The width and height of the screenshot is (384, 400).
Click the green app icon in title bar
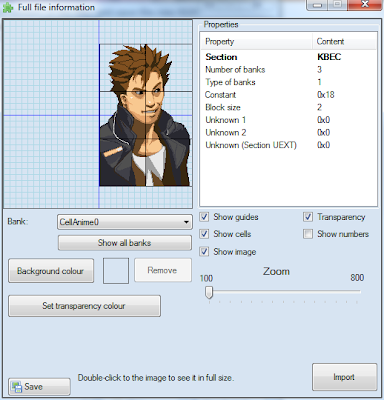click(x=8, y=7)
